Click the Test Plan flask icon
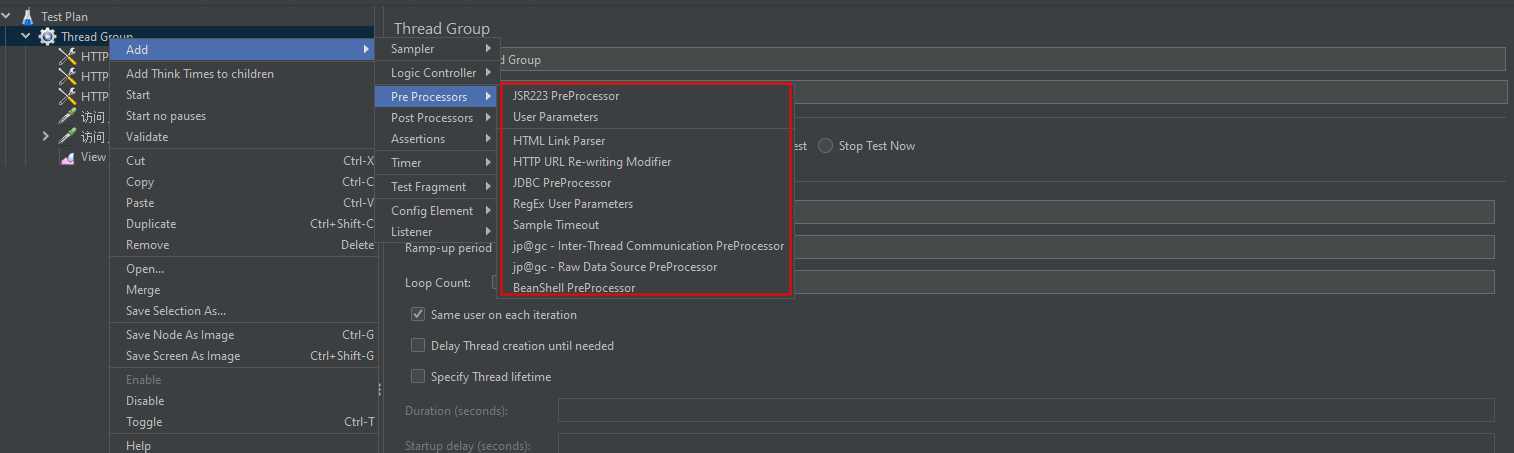The image size is (1514, 453). pyautogui.click(x=26, y=17)
